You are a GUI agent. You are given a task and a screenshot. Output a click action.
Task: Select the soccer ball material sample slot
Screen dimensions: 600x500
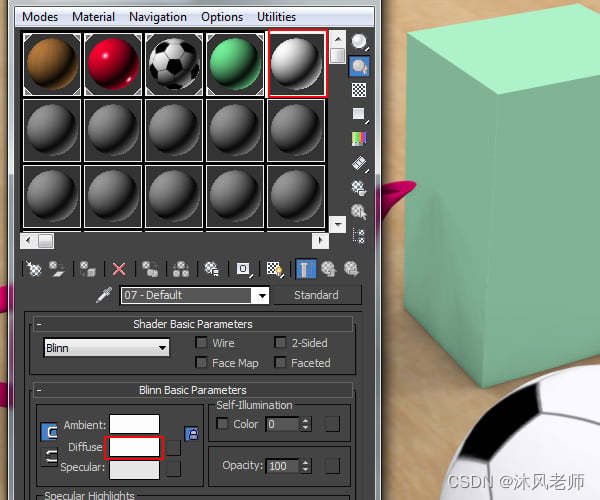(174, 64)
